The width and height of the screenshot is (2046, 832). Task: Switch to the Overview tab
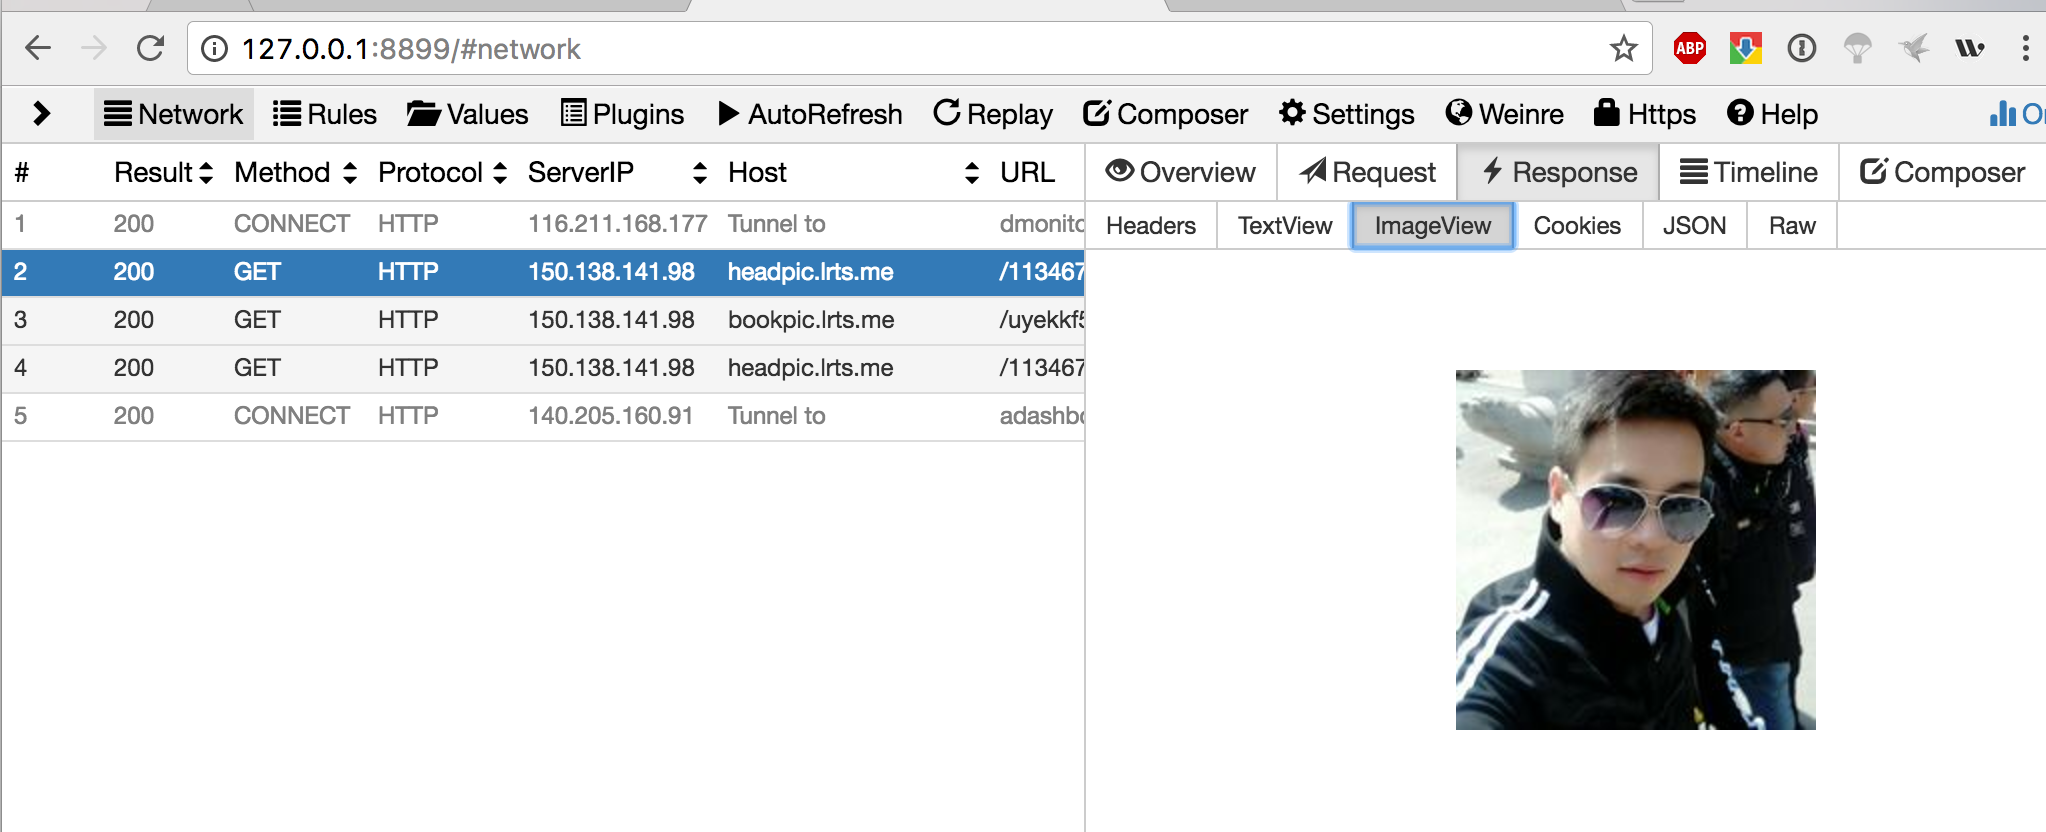[1181, 172]
